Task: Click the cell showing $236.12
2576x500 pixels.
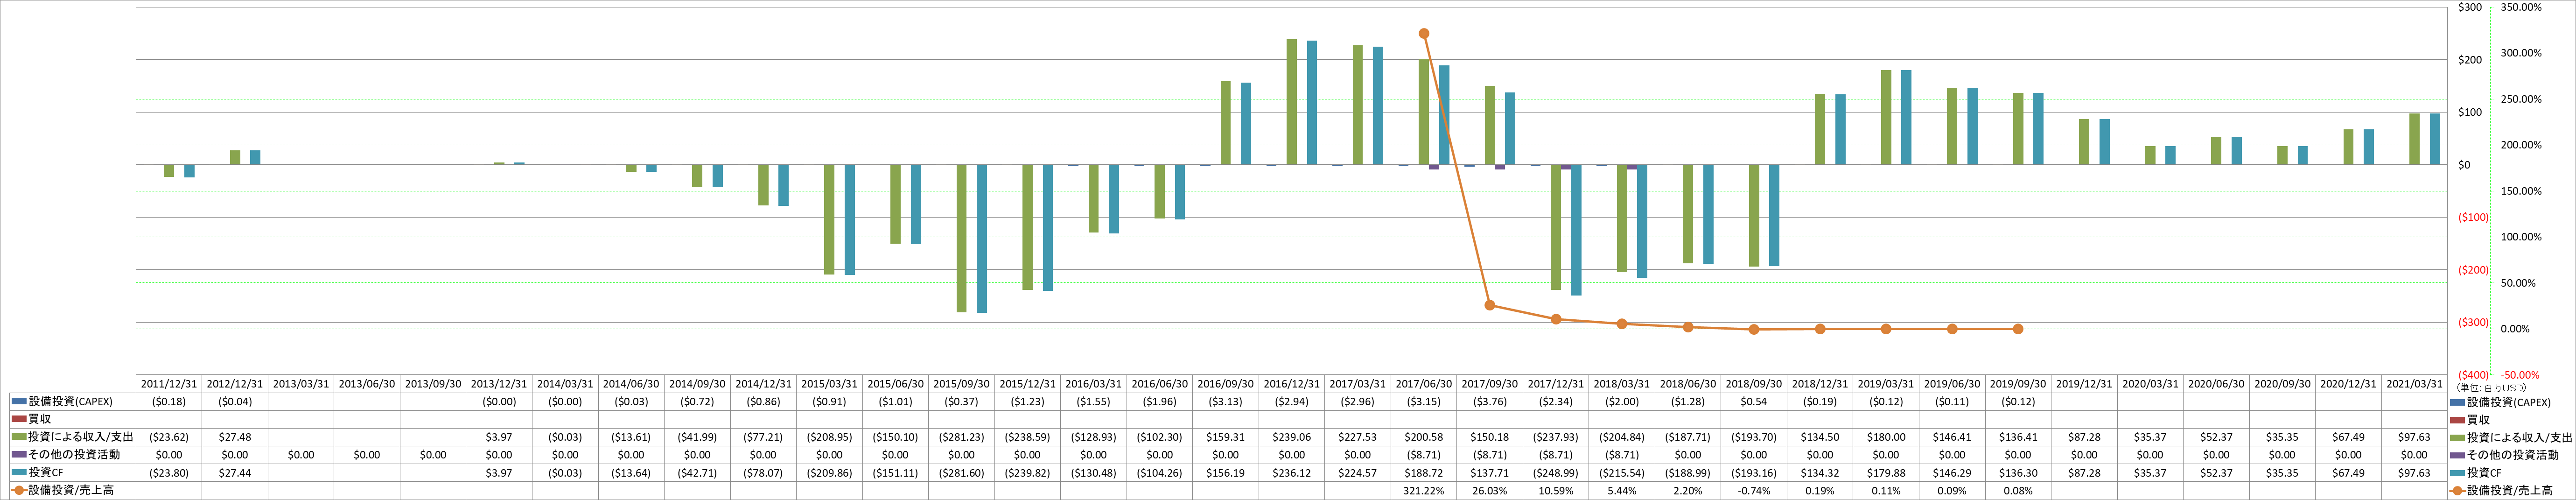Action: pos(1292,473)
